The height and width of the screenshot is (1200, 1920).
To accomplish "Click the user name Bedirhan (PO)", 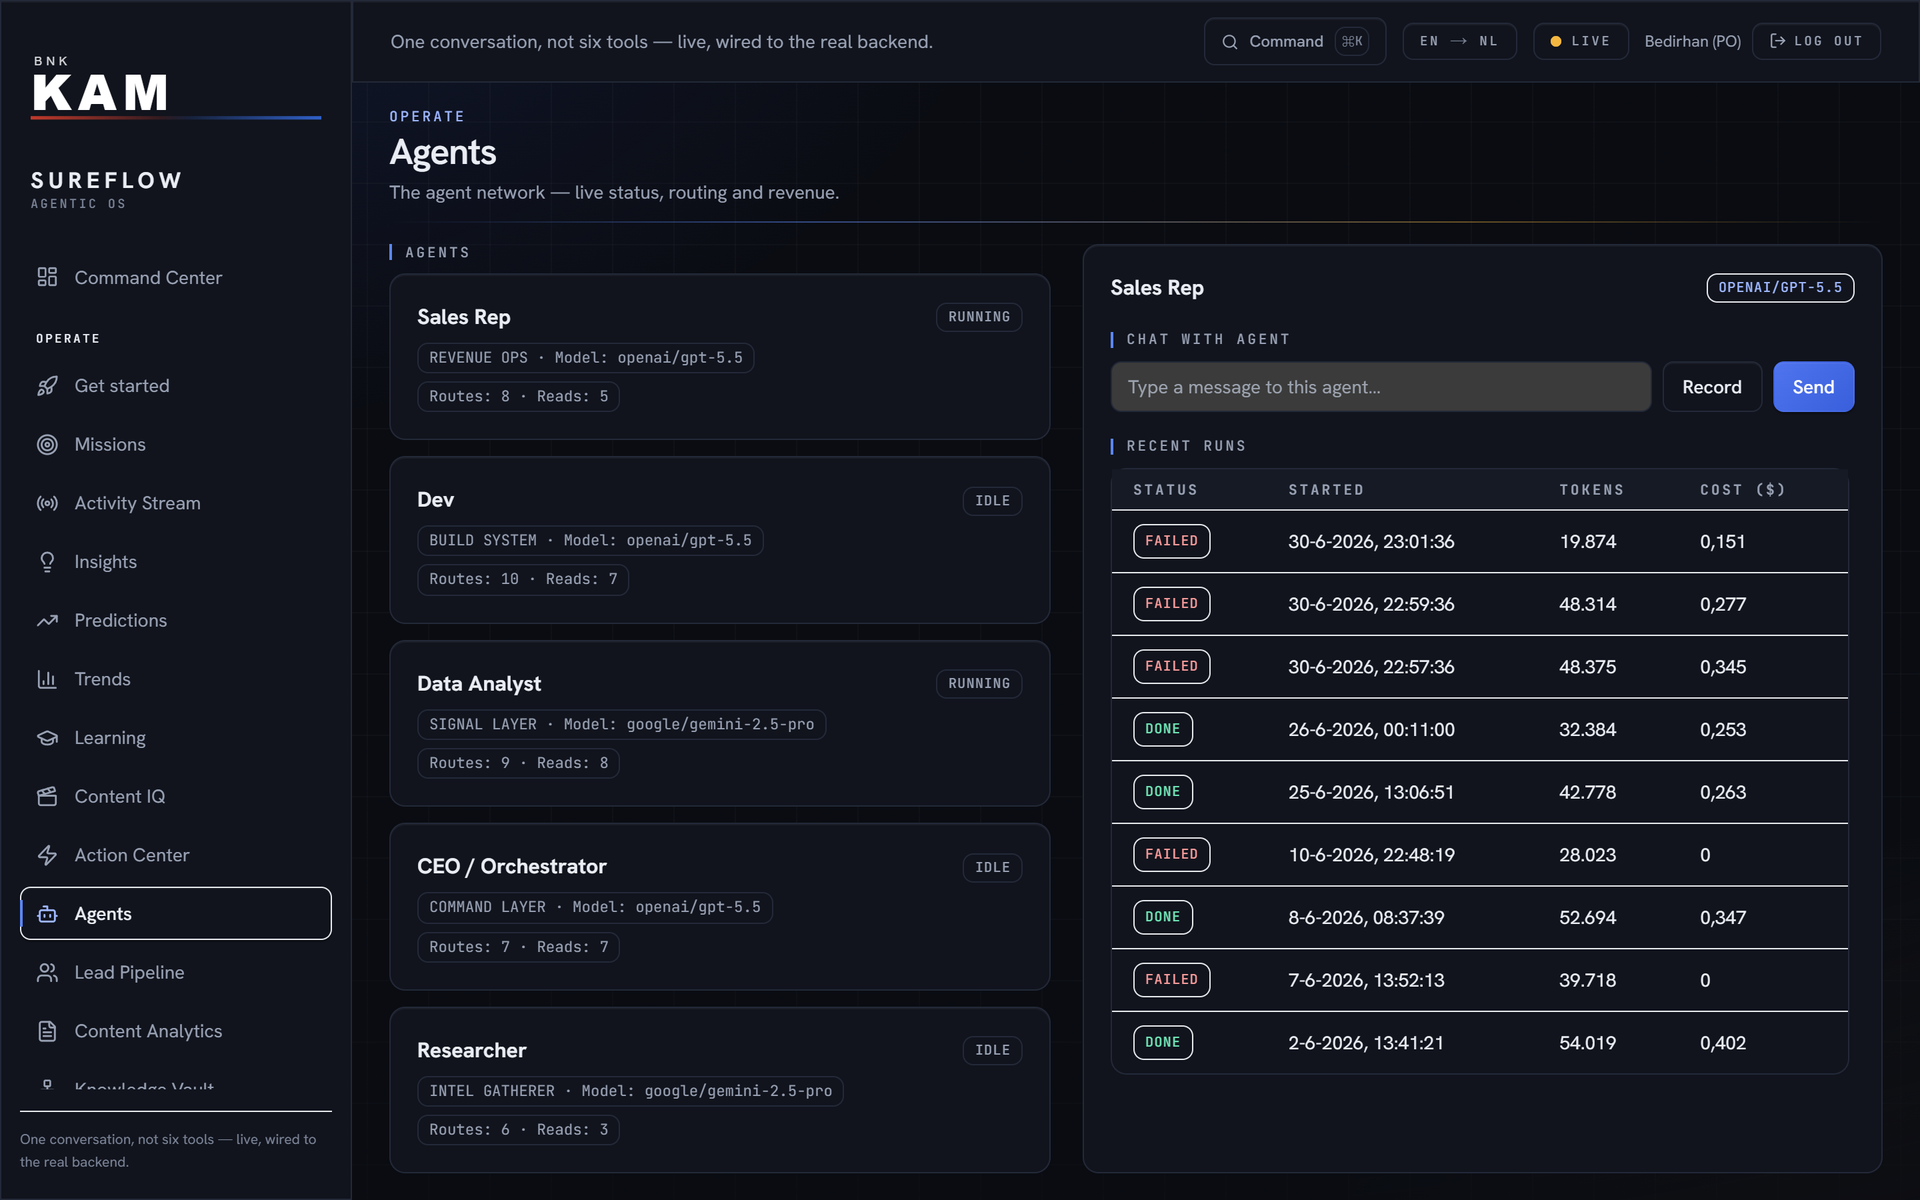I will coord(1692,41).
